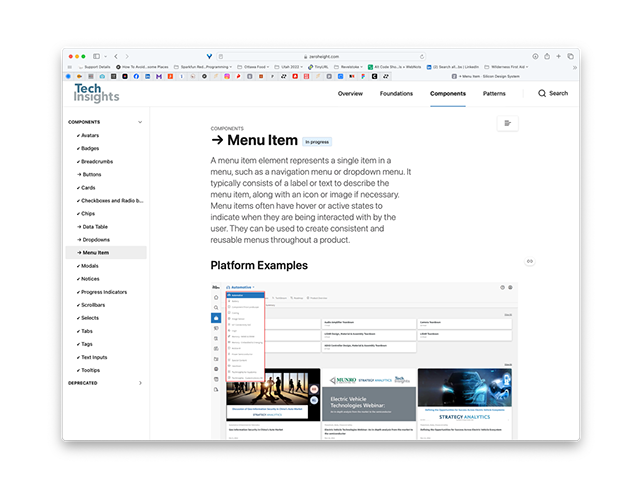Screen dimensions: 640x500
Task: Open a new tab with plus icon
Action: coord(558,56)
